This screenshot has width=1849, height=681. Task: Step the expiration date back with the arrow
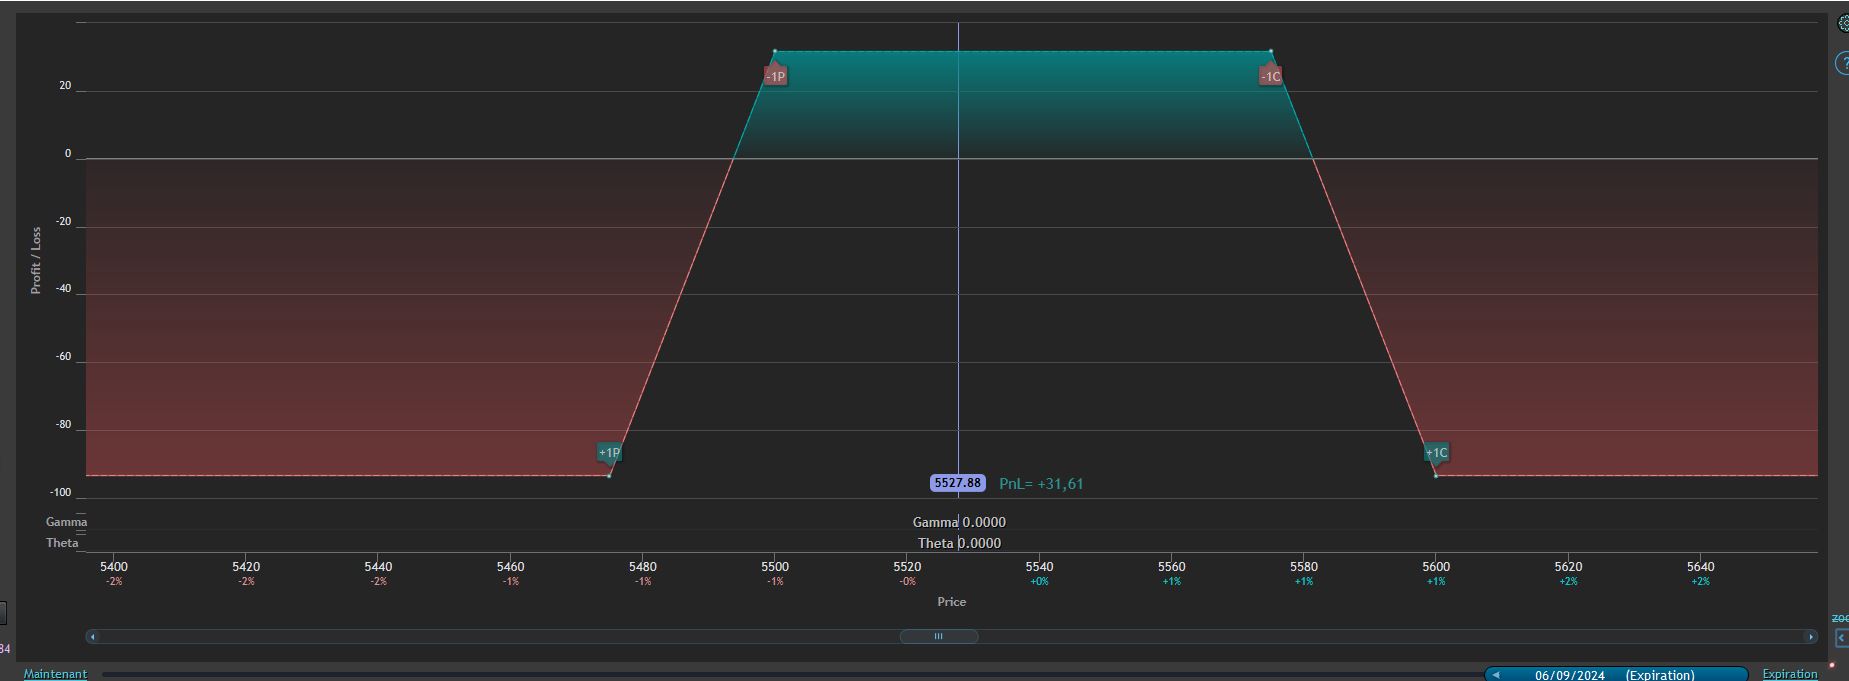1496,675
